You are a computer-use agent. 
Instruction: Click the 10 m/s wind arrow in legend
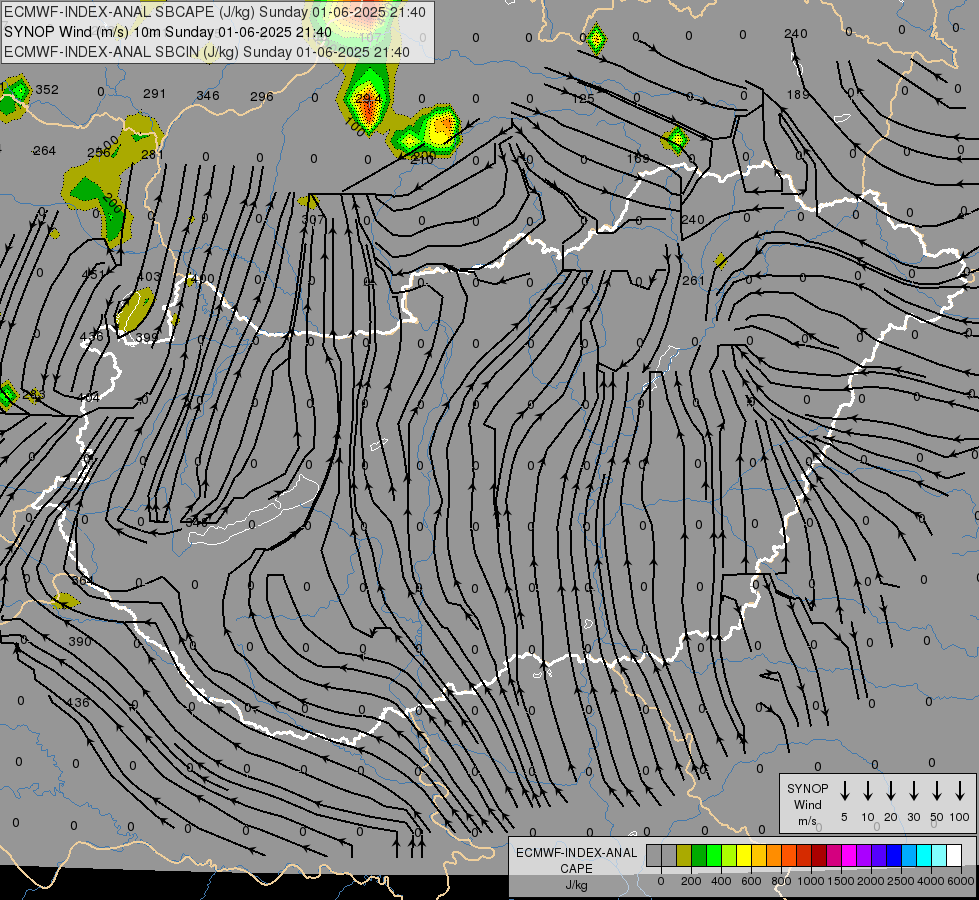(x=868, y=791)
